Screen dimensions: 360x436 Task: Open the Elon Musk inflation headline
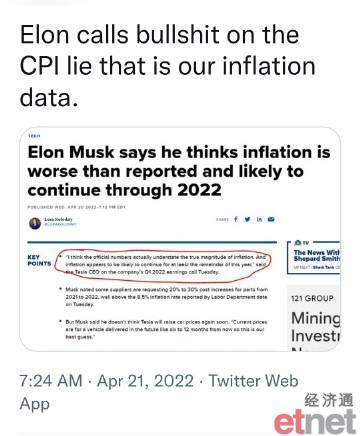pyautogui.click(x=179, y=171)
